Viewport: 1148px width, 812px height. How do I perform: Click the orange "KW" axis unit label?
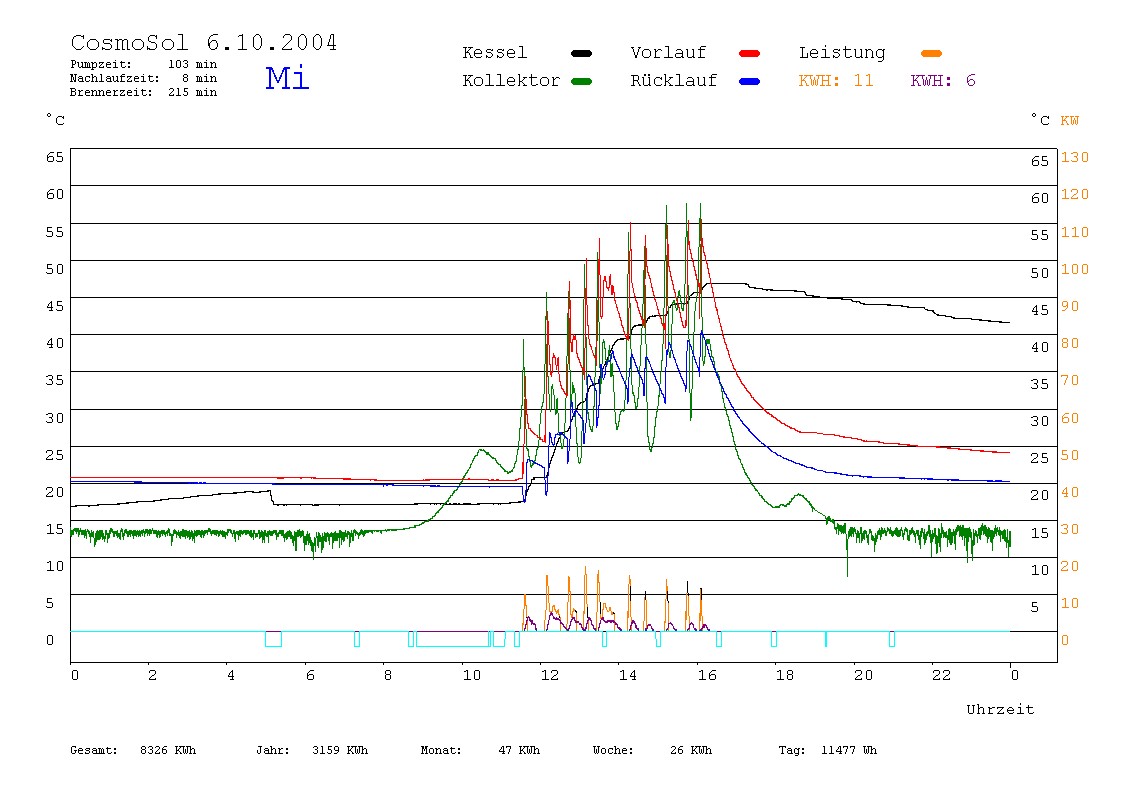pyautogui.click(x=1070, y=121)
